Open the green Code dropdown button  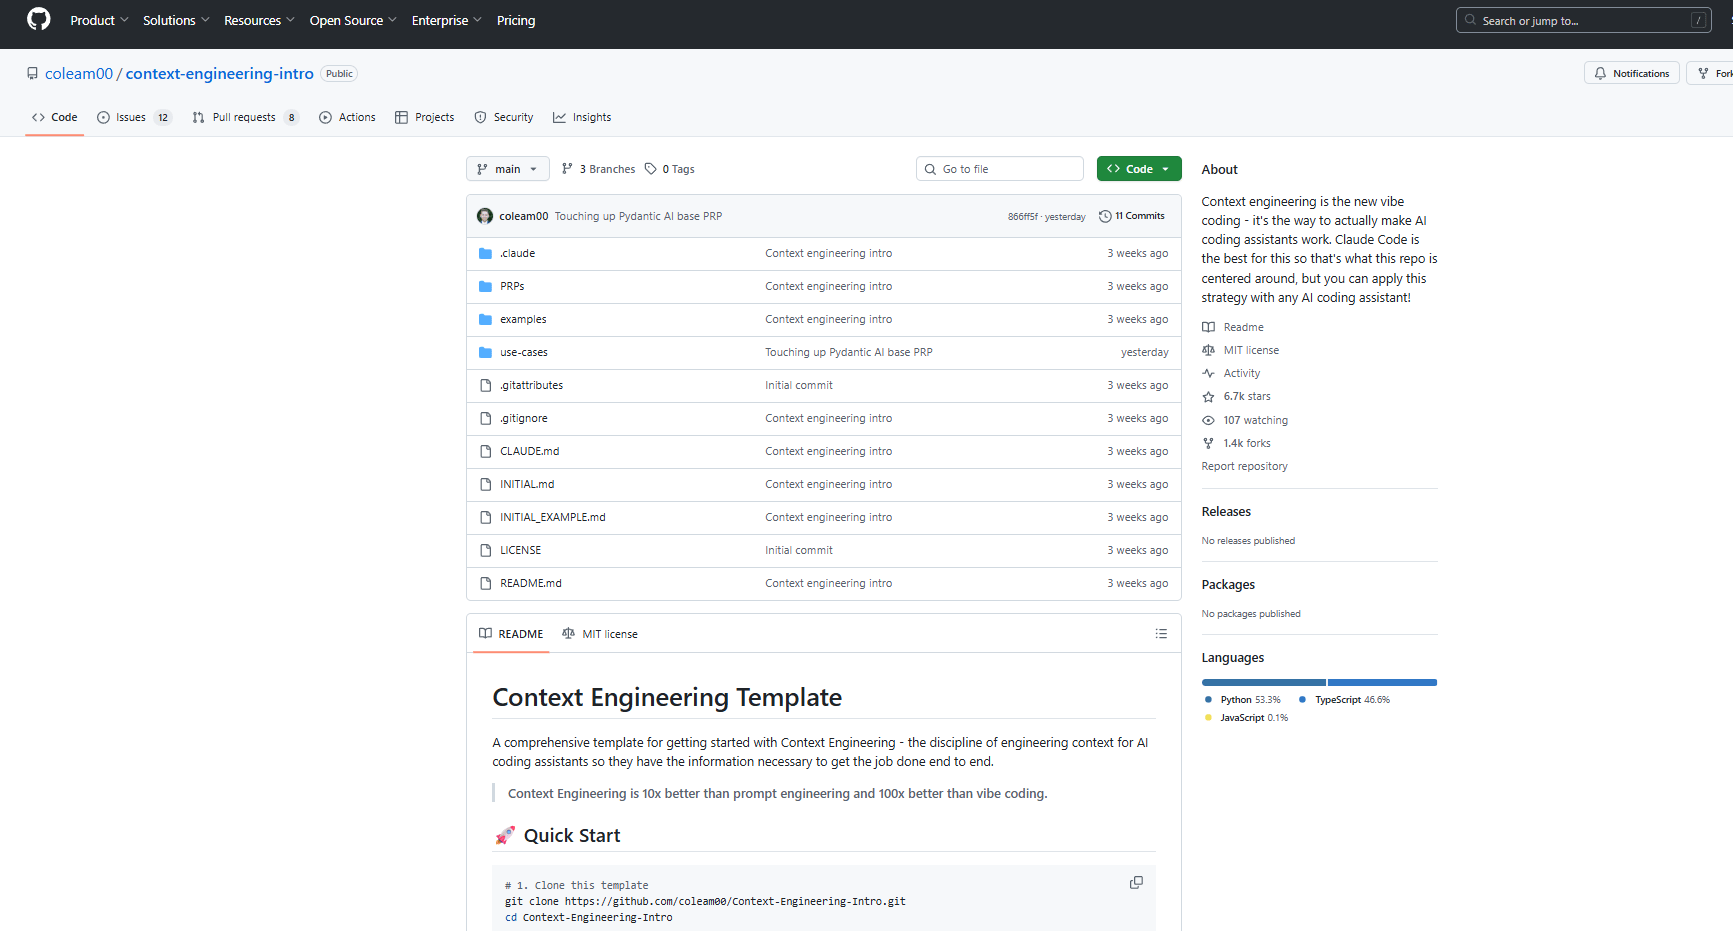[x=1139, y=169]
